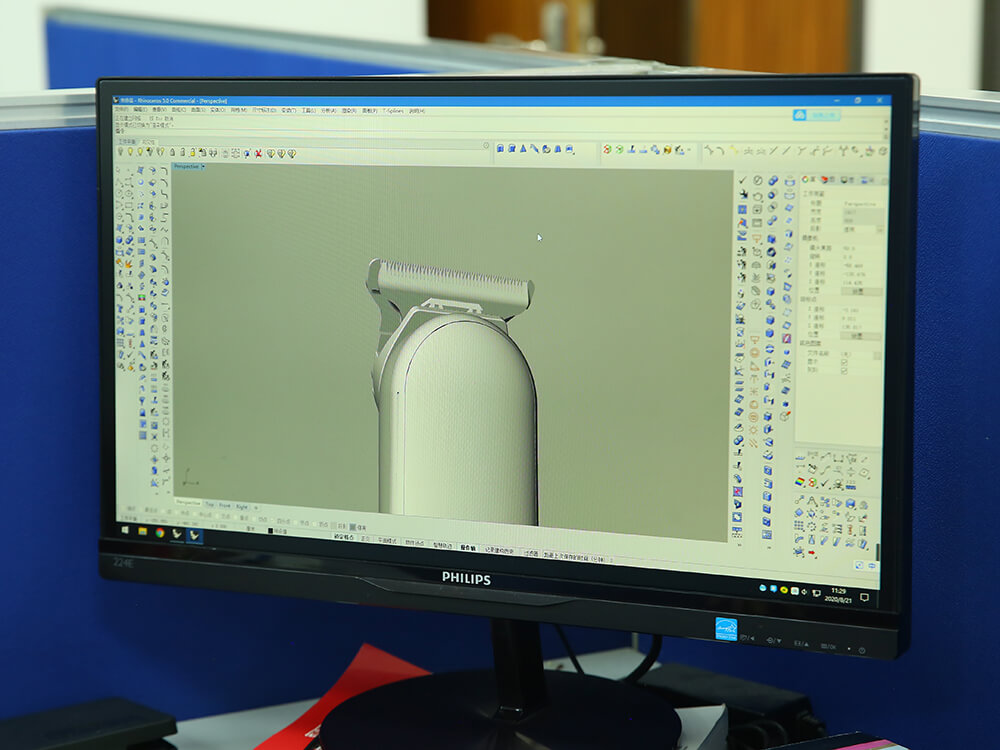Click the red X icon in the visibility toolbar
The width and height of the screenshot is (1000, 750).
(258, 154)
